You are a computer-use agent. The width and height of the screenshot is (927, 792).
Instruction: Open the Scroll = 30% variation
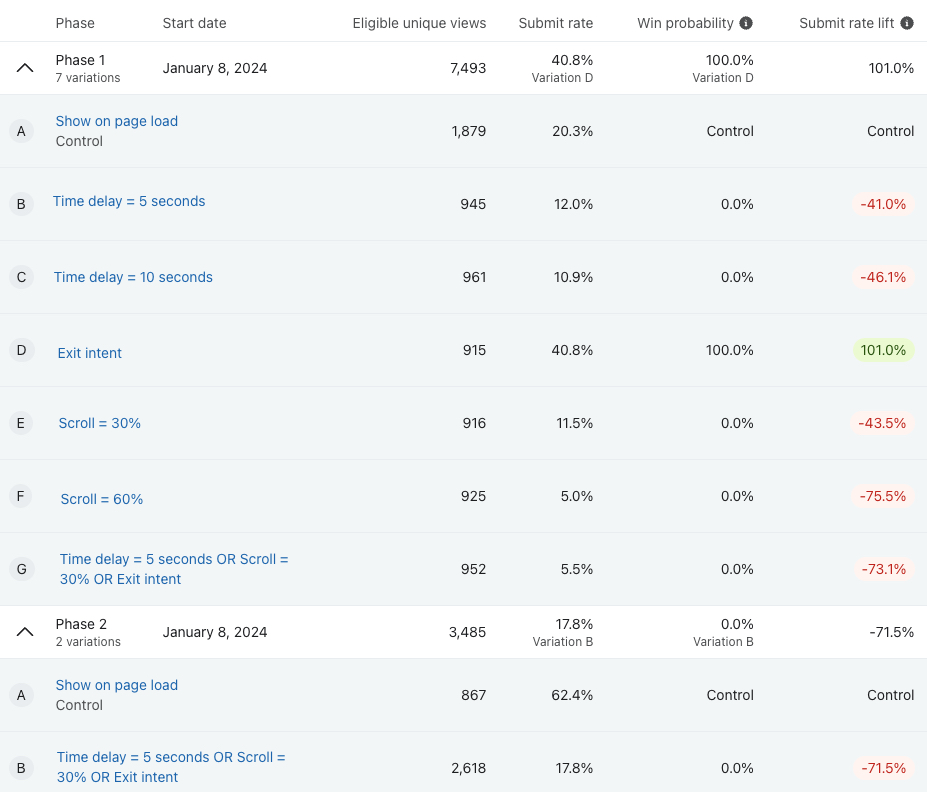tap(99, 423)
